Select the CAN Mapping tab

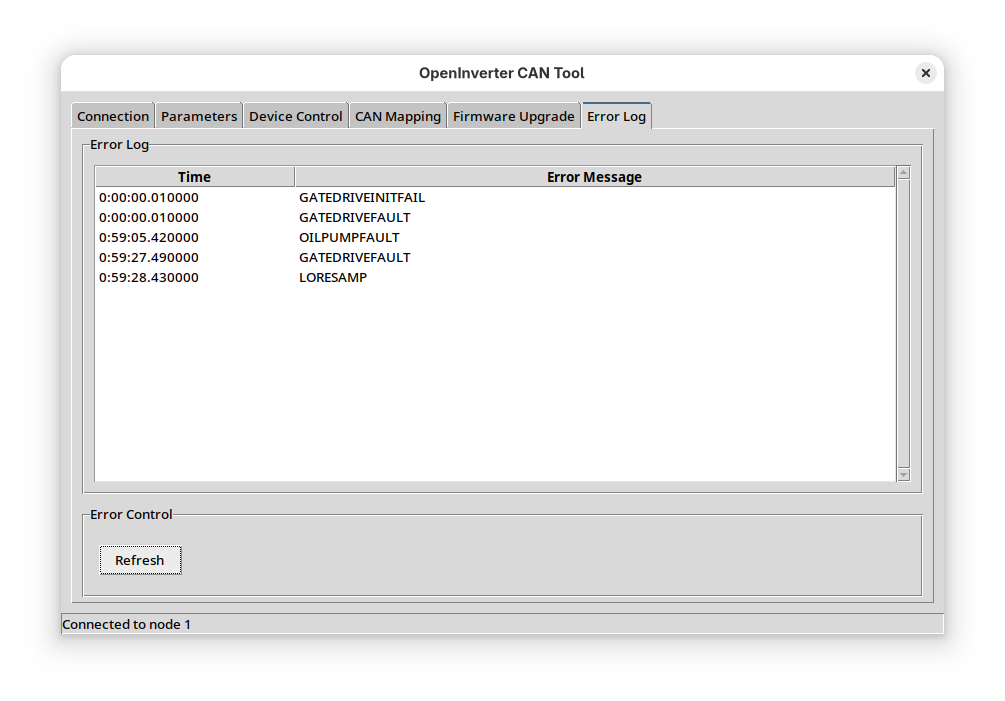click(x=397, y=116)
